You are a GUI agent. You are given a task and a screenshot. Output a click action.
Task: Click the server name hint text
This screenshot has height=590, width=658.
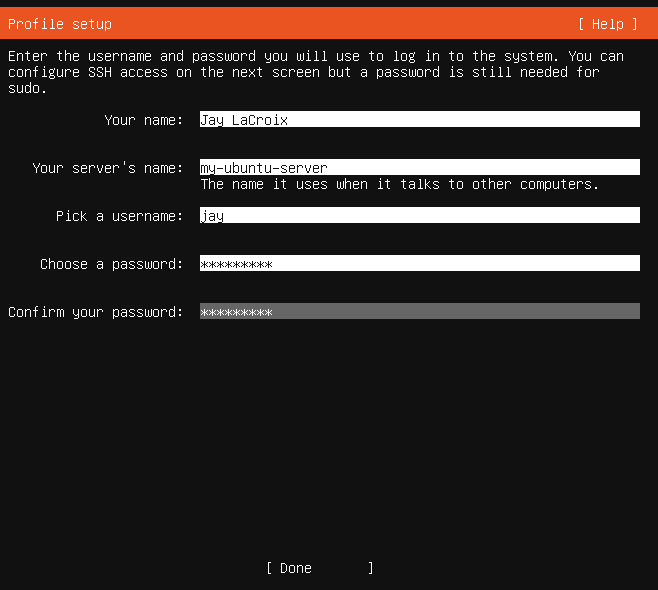(x=399, y=184)
